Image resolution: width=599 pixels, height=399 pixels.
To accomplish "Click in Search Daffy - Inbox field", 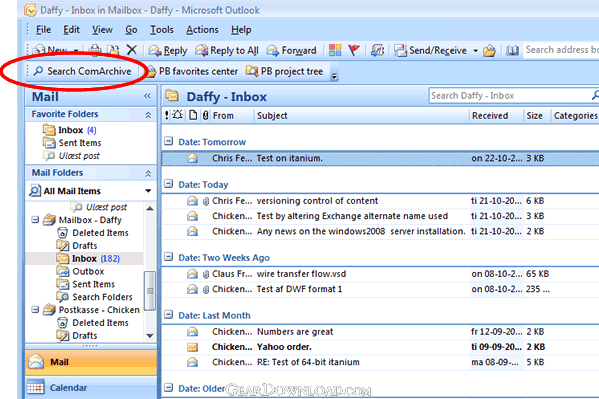I will 510,96.
